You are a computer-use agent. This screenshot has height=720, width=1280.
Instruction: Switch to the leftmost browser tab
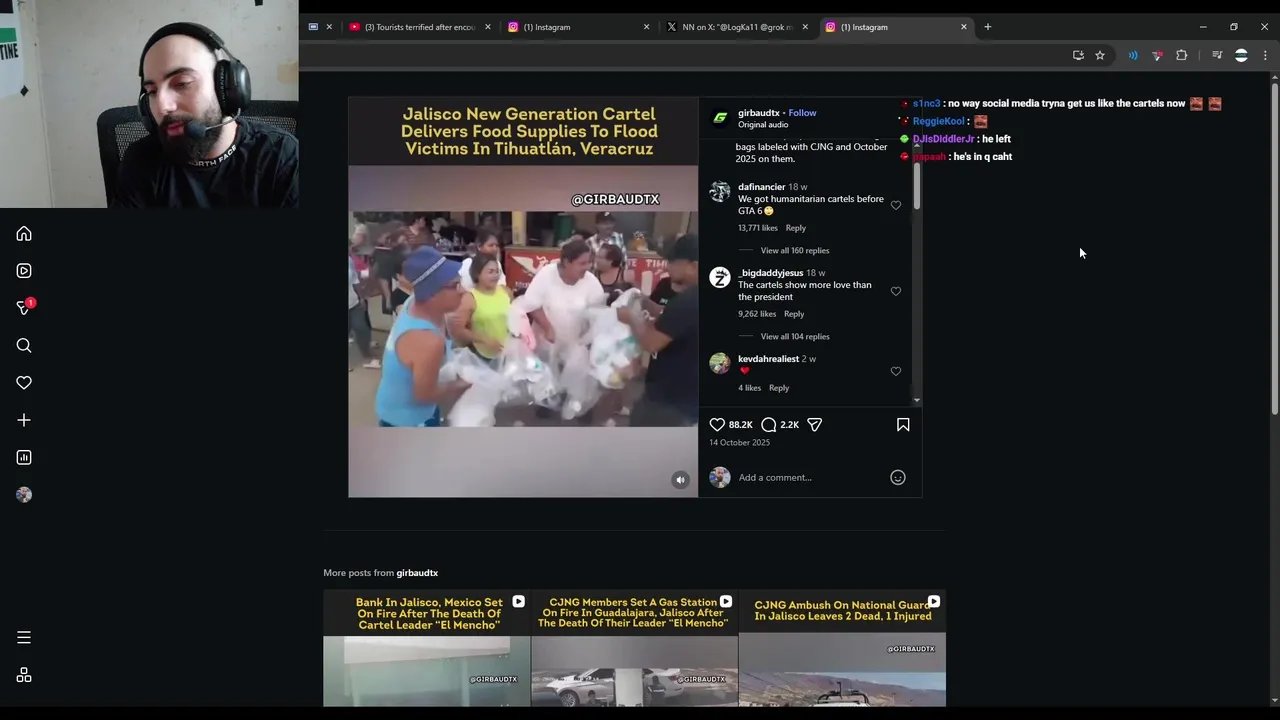[x=320, y=27]
